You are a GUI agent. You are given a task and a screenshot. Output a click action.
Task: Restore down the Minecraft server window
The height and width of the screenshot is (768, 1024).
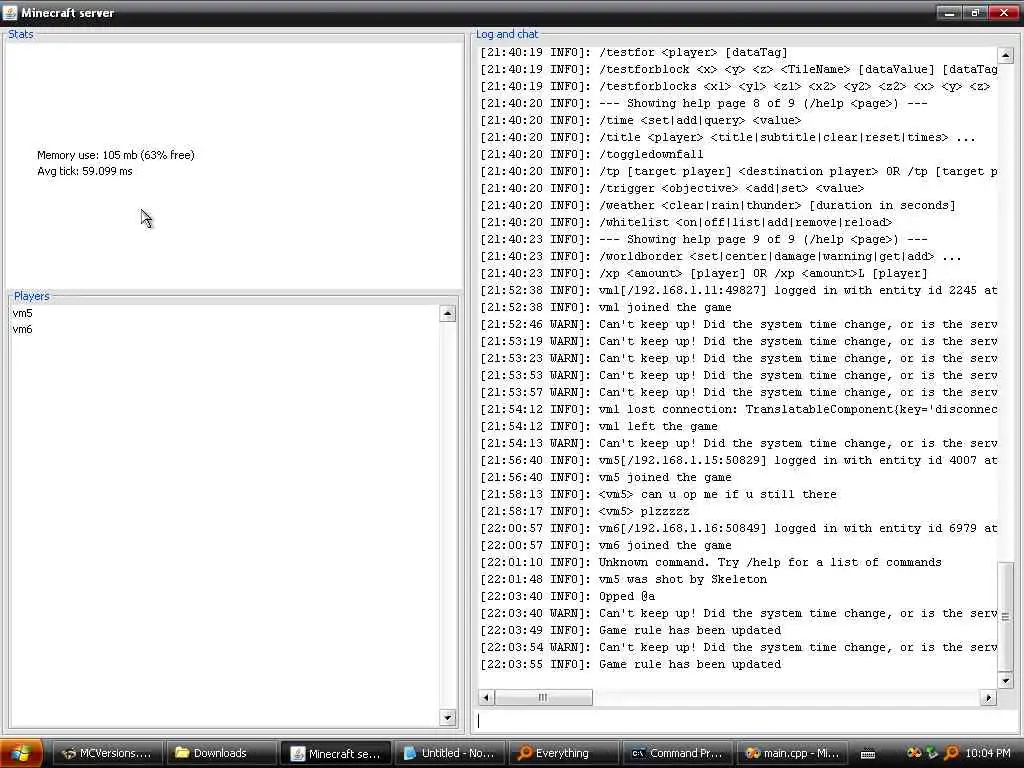coord(976,12)
